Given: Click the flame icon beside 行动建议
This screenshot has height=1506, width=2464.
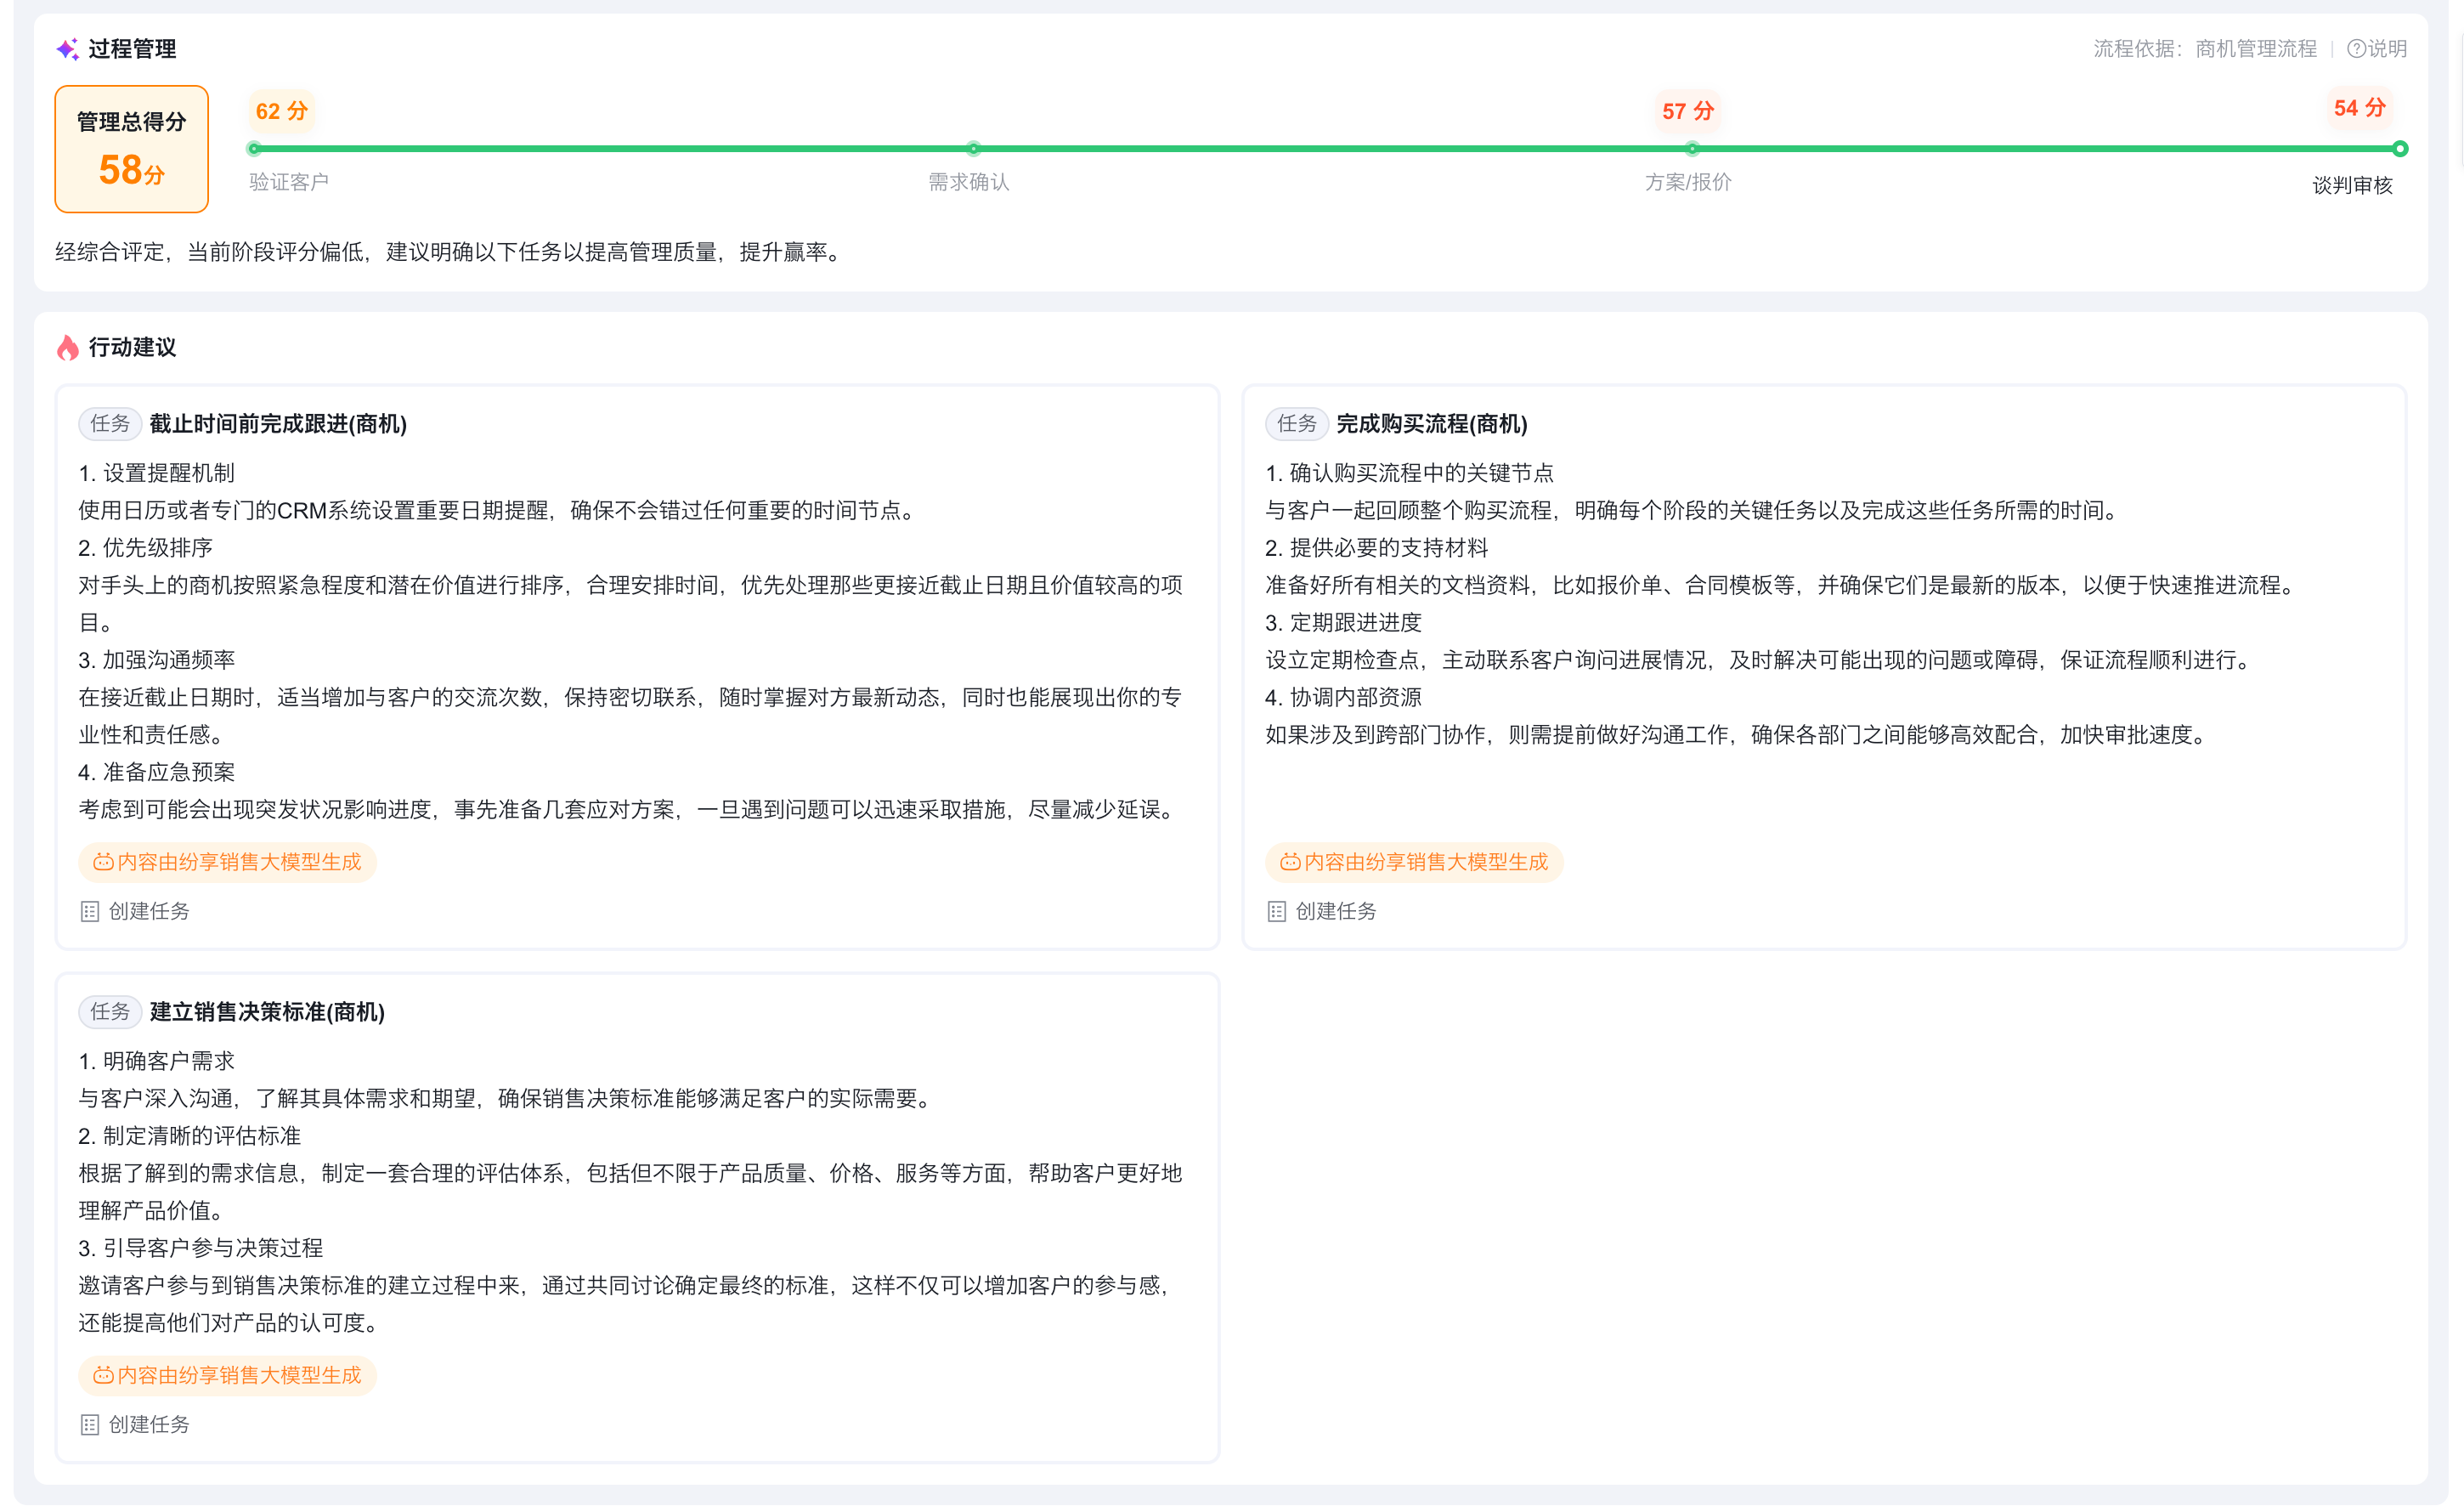Looking at the screenshot, I should pyautogui.click(x=68, y=347).
